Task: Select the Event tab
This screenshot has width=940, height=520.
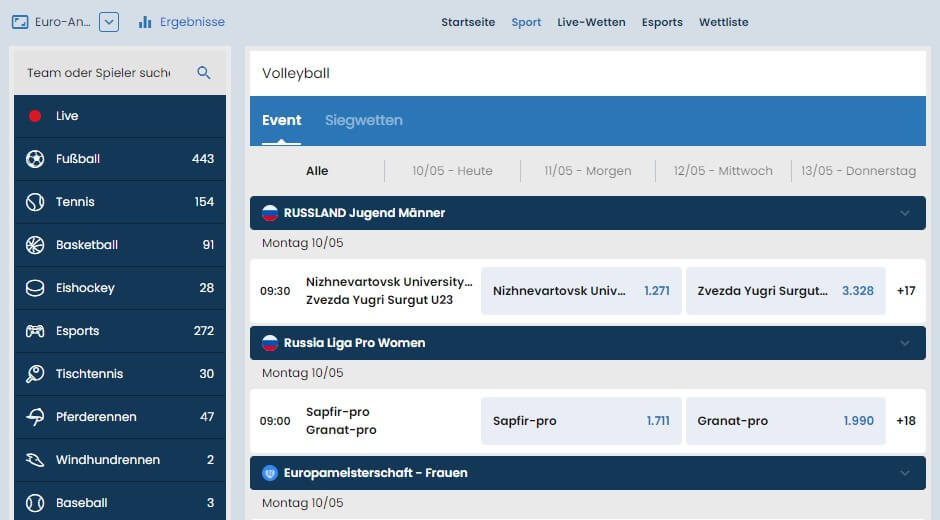Action: (x=281, y=121)
